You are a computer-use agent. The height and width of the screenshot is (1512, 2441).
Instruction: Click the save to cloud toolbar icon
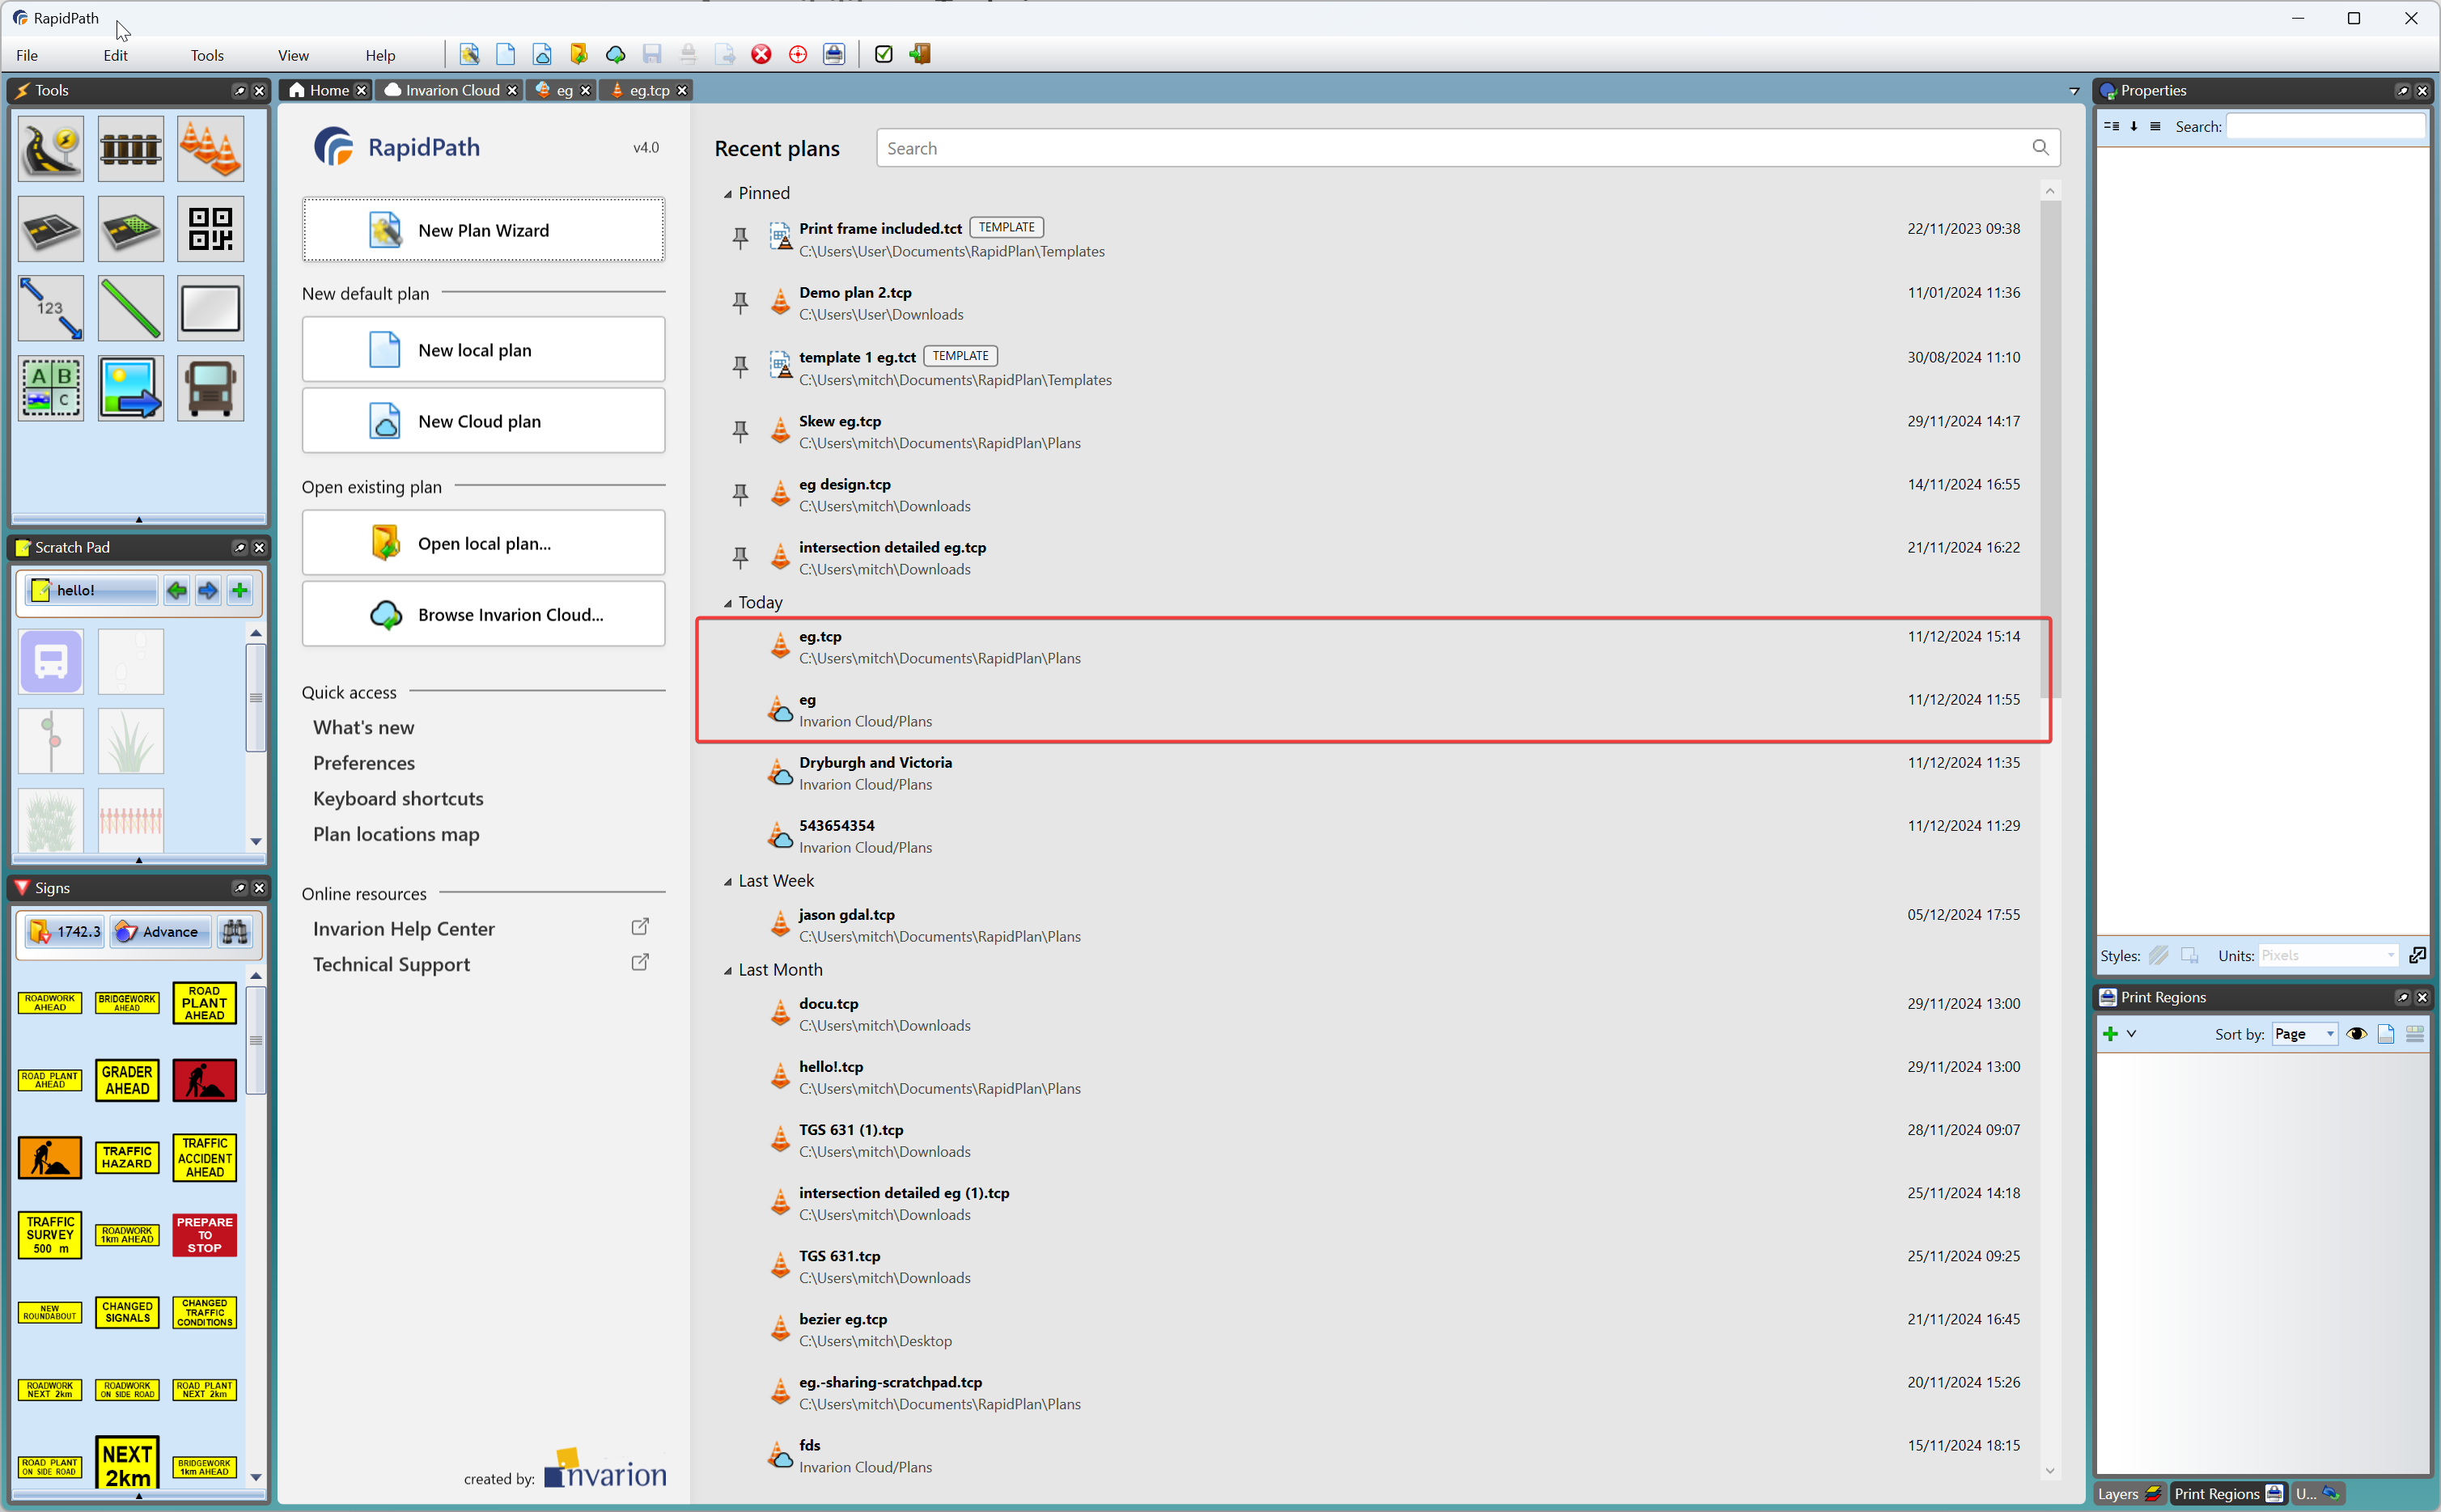coord(616,54)
